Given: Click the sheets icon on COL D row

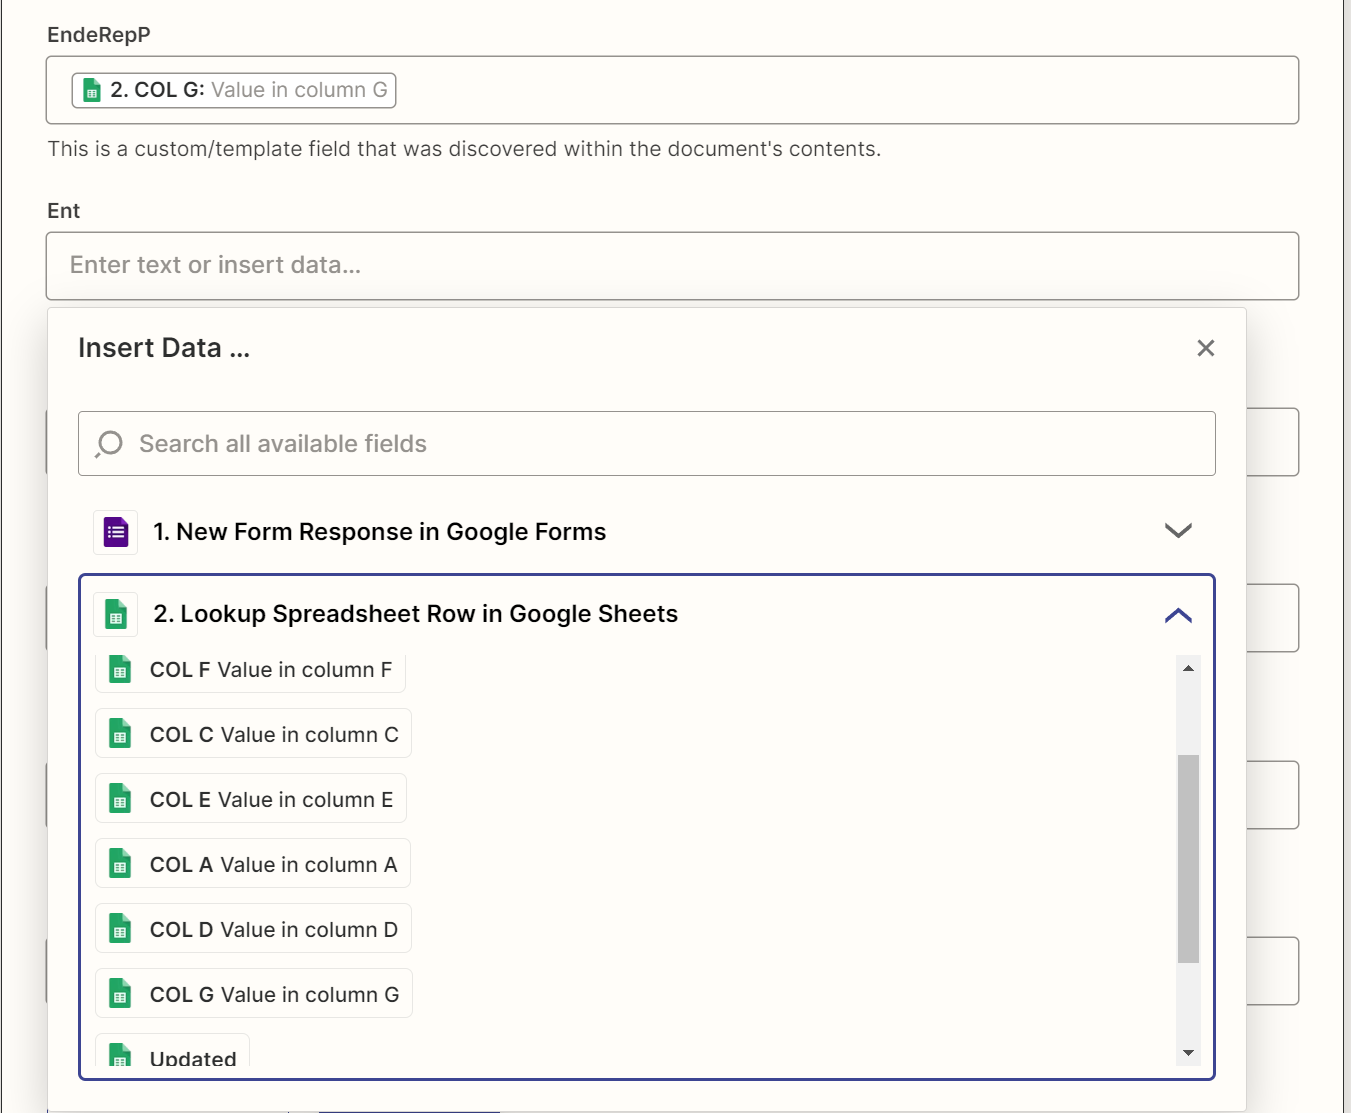Looking at the screenshot, I should (120, 930).
